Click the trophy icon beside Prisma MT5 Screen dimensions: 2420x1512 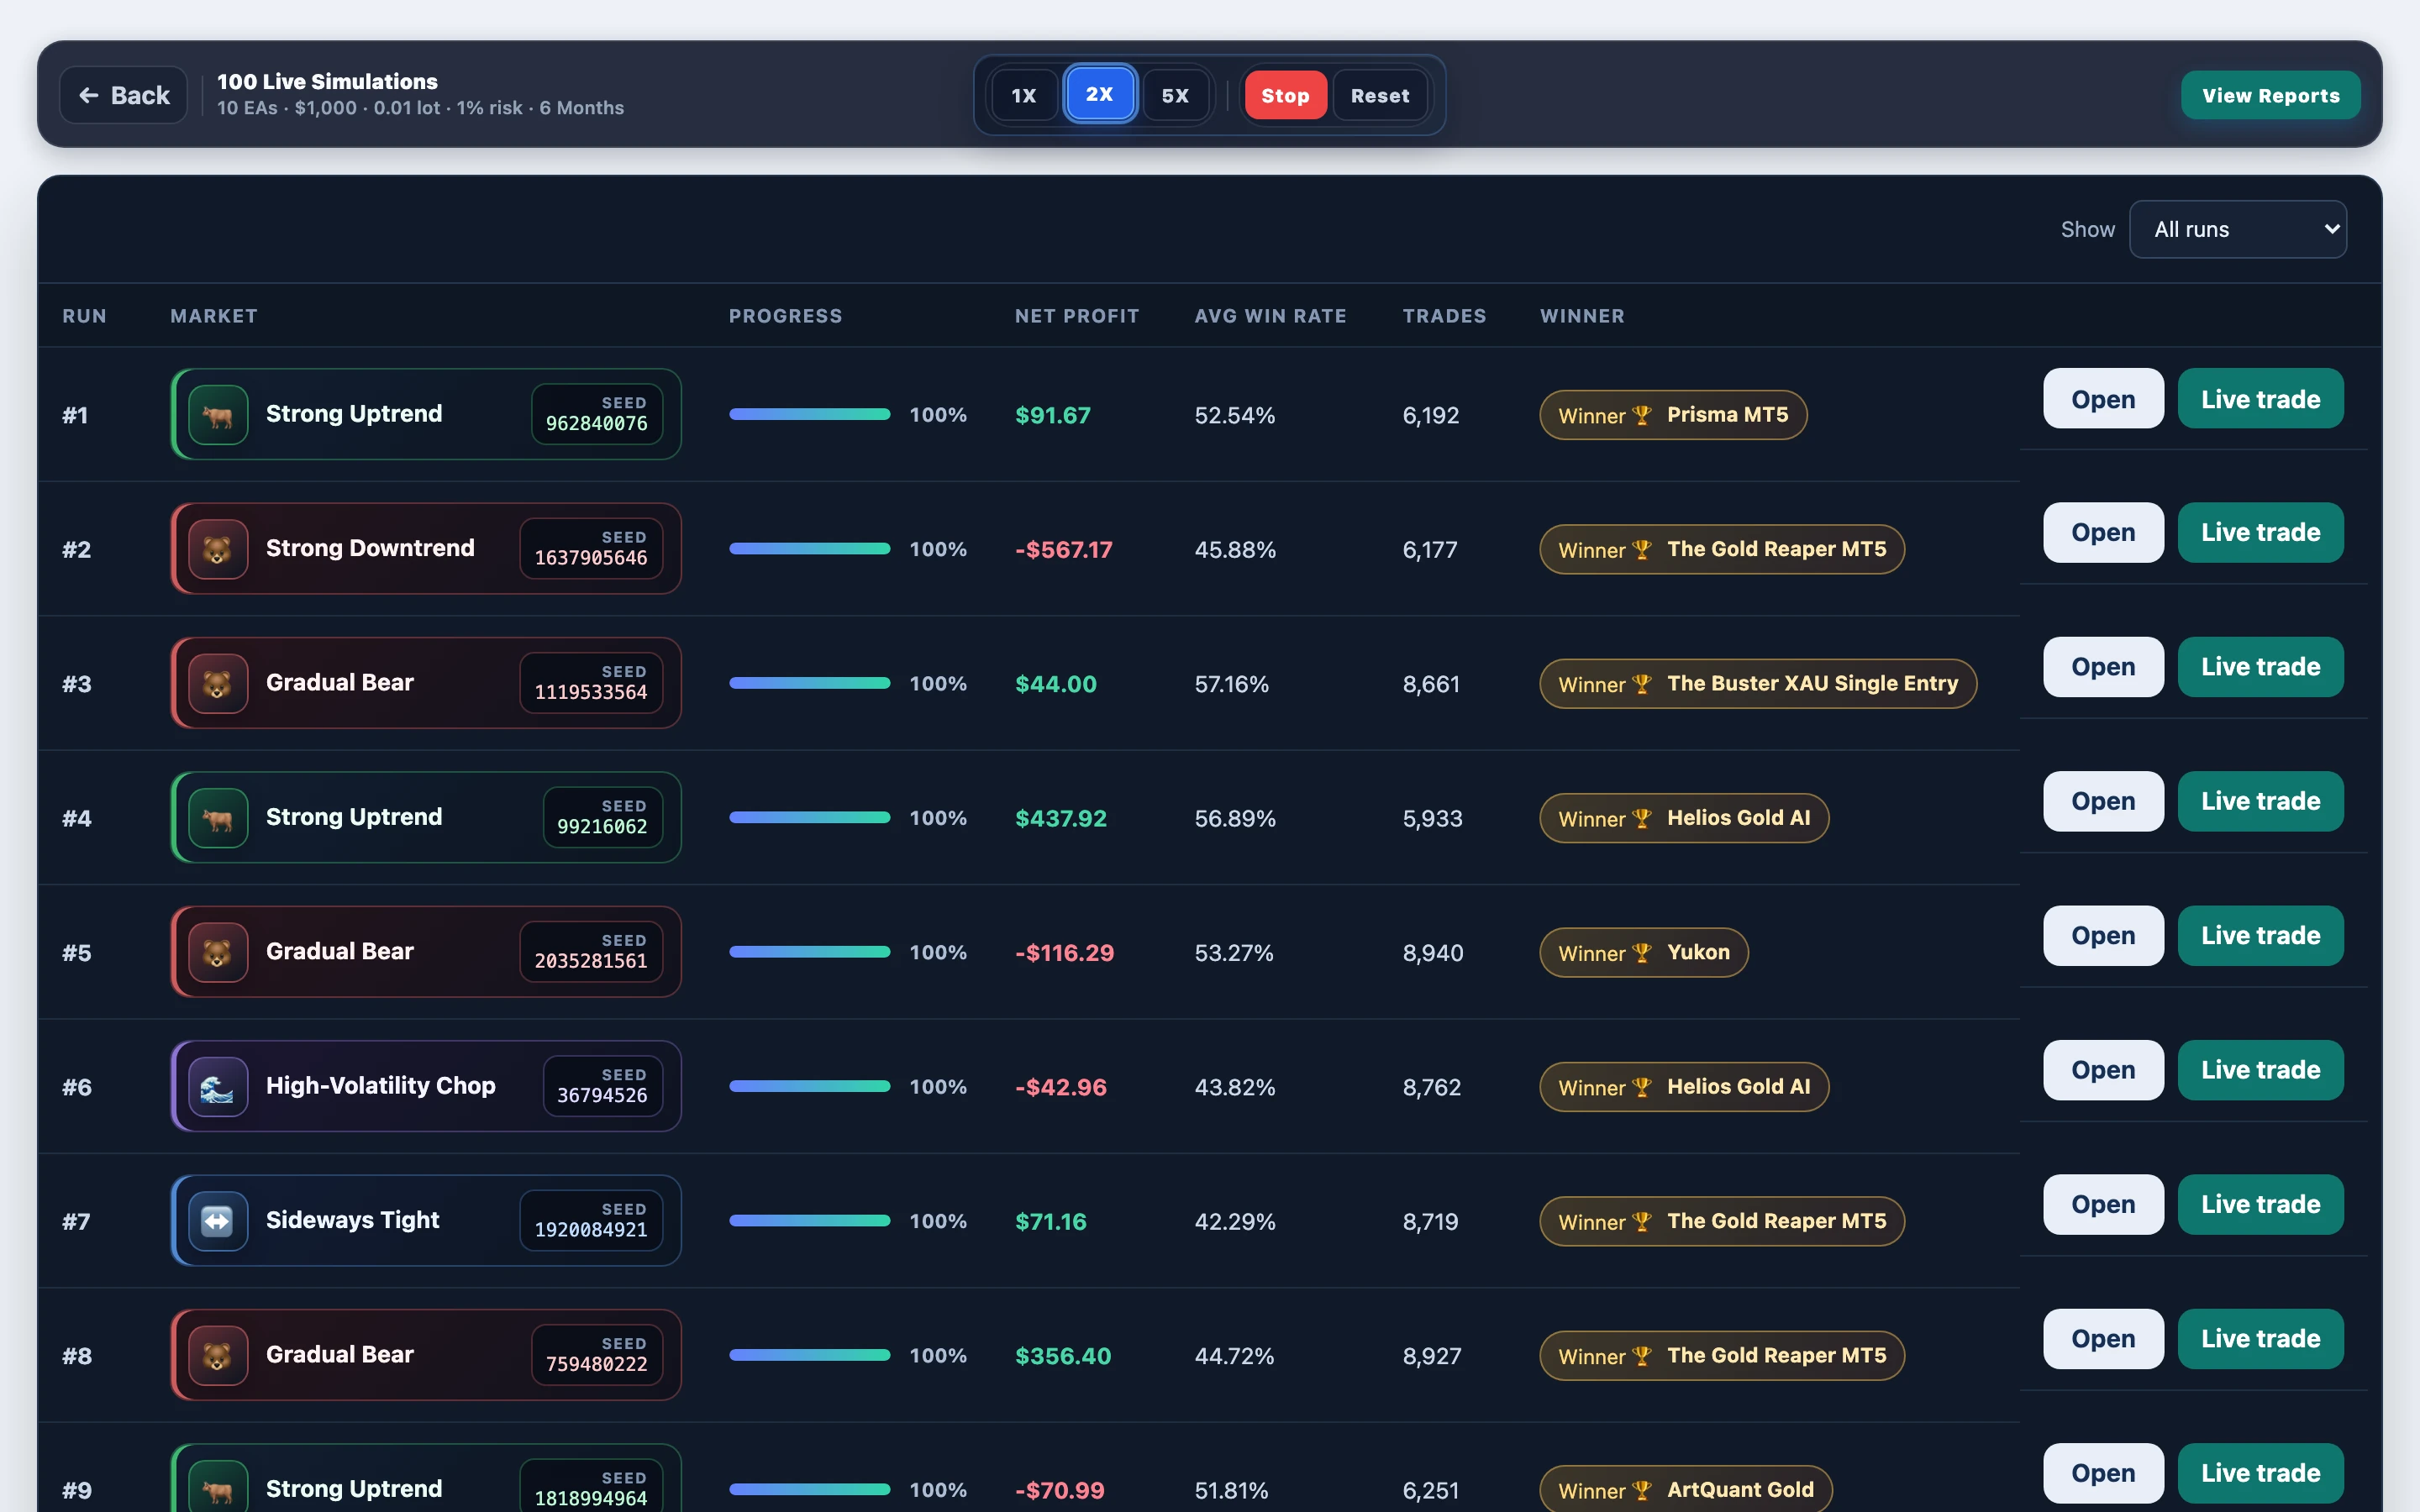(x=1642, y=415)
